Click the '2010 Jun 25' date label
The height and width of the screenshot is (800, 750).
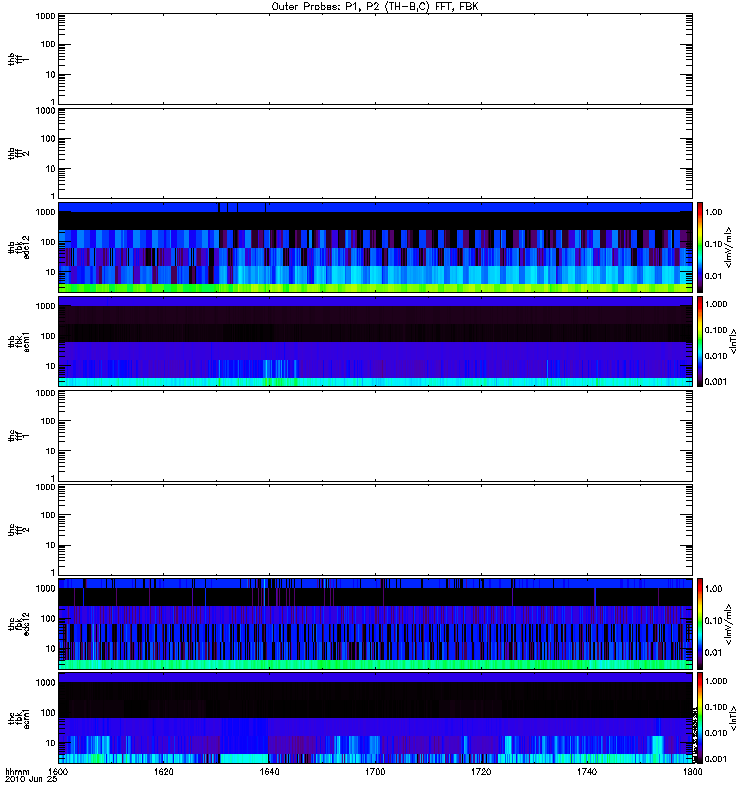point(31,779)
